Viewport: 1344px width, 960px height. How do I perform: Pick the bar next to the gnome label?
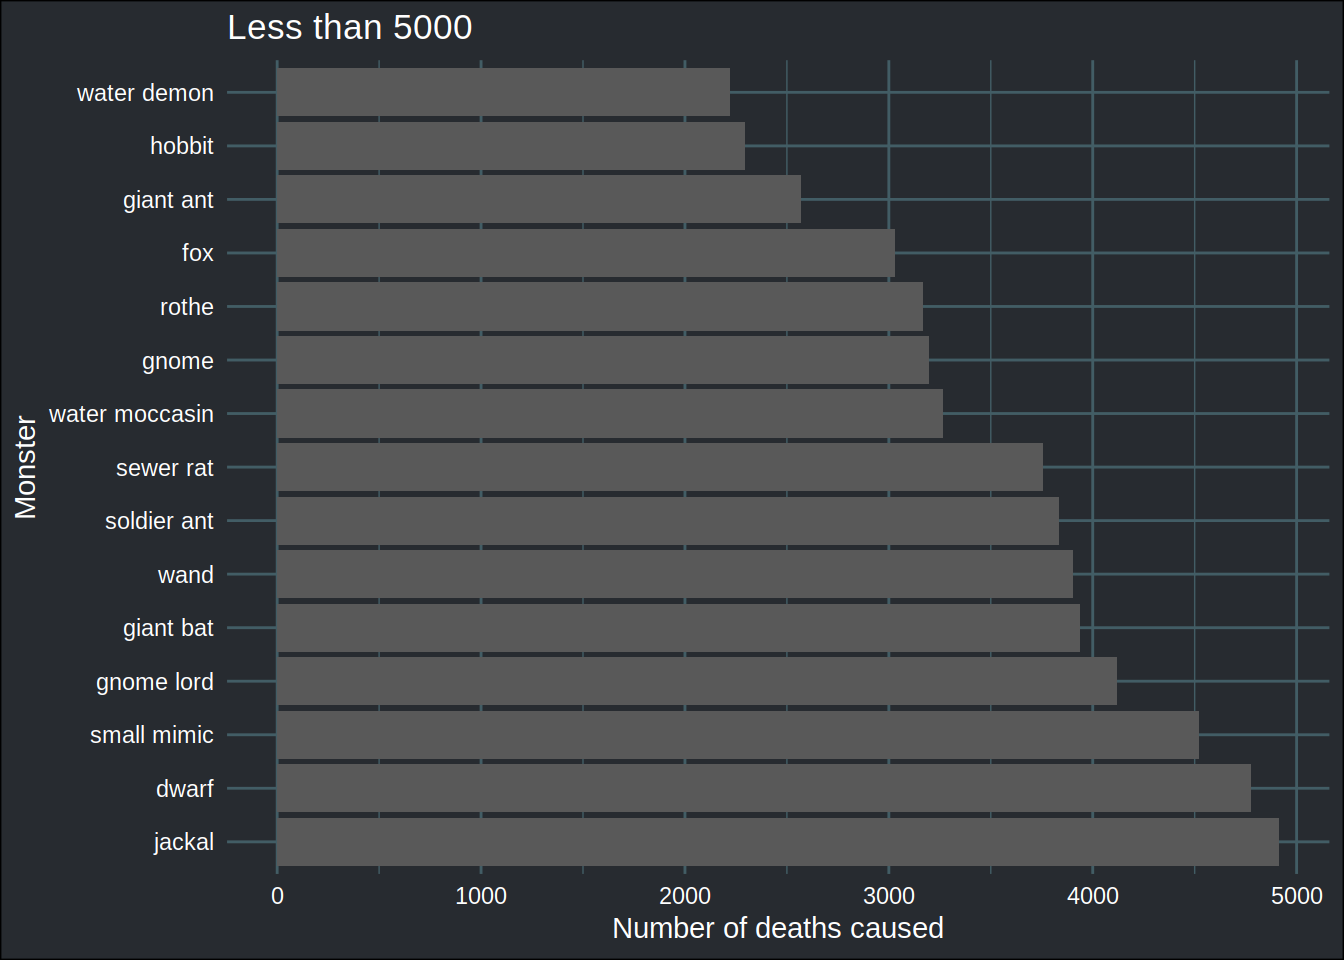click(603, 360)
